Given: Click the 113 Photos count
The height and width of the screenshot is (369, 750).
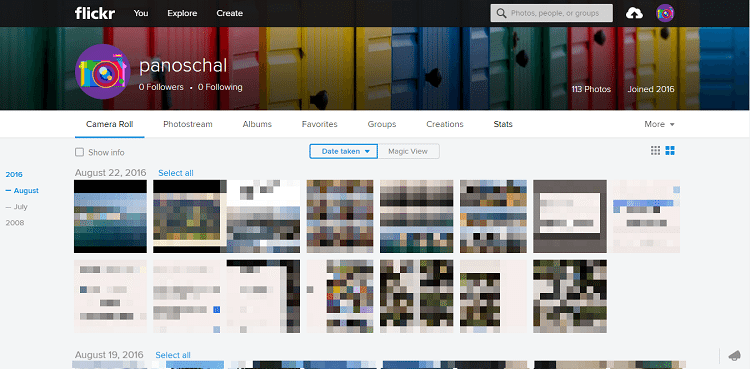Looking at the screenshot, I should click(x=591, y=89).
